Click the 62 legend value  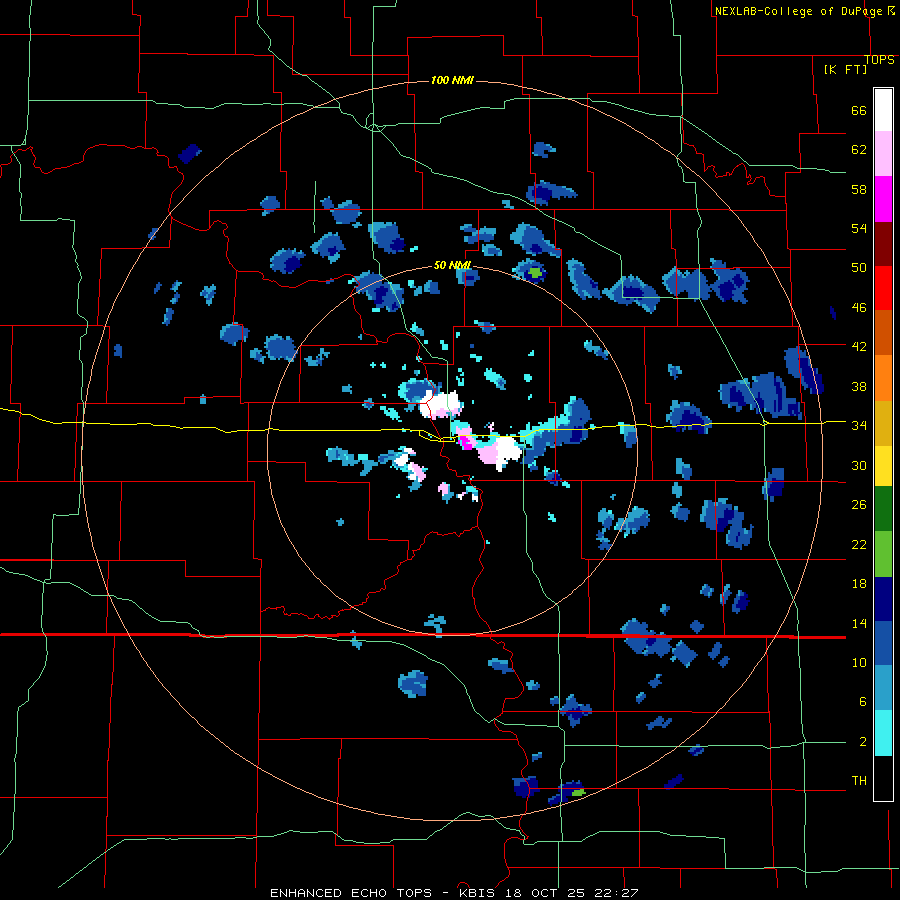[x=859, y=150]
